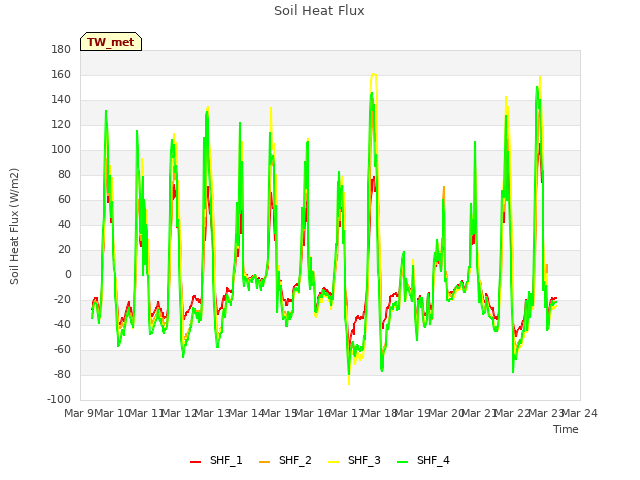Click the 0 y-axis tick label
The height and width of the screenshot is (480, 640).
68,275
